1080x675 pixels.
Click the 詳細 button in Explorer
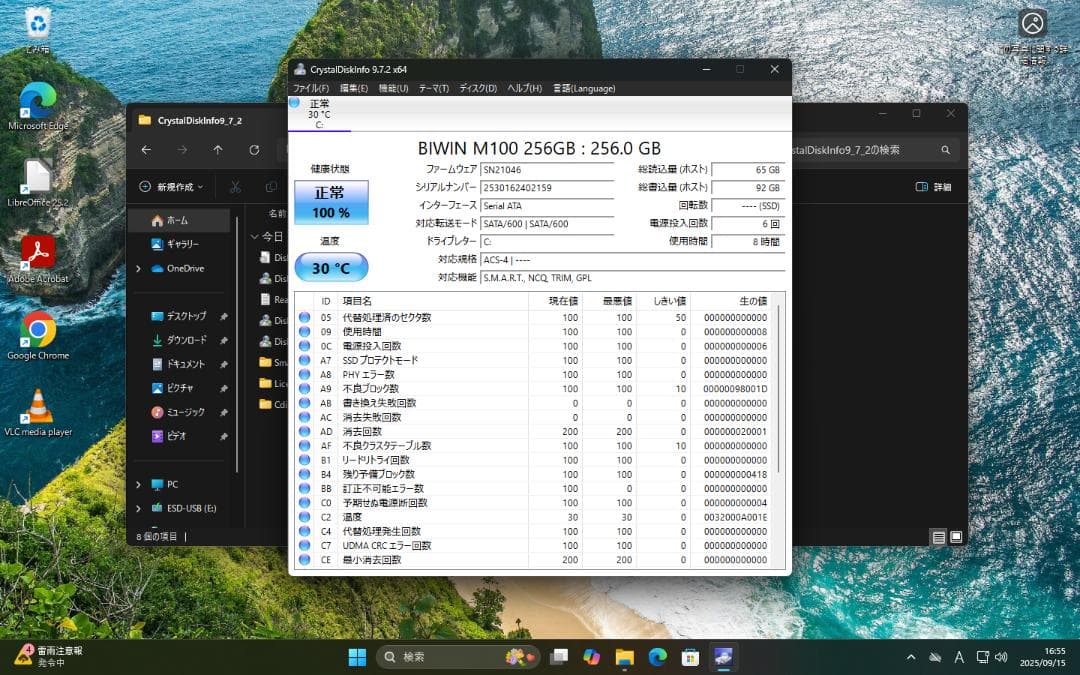(x=932, y=186)
